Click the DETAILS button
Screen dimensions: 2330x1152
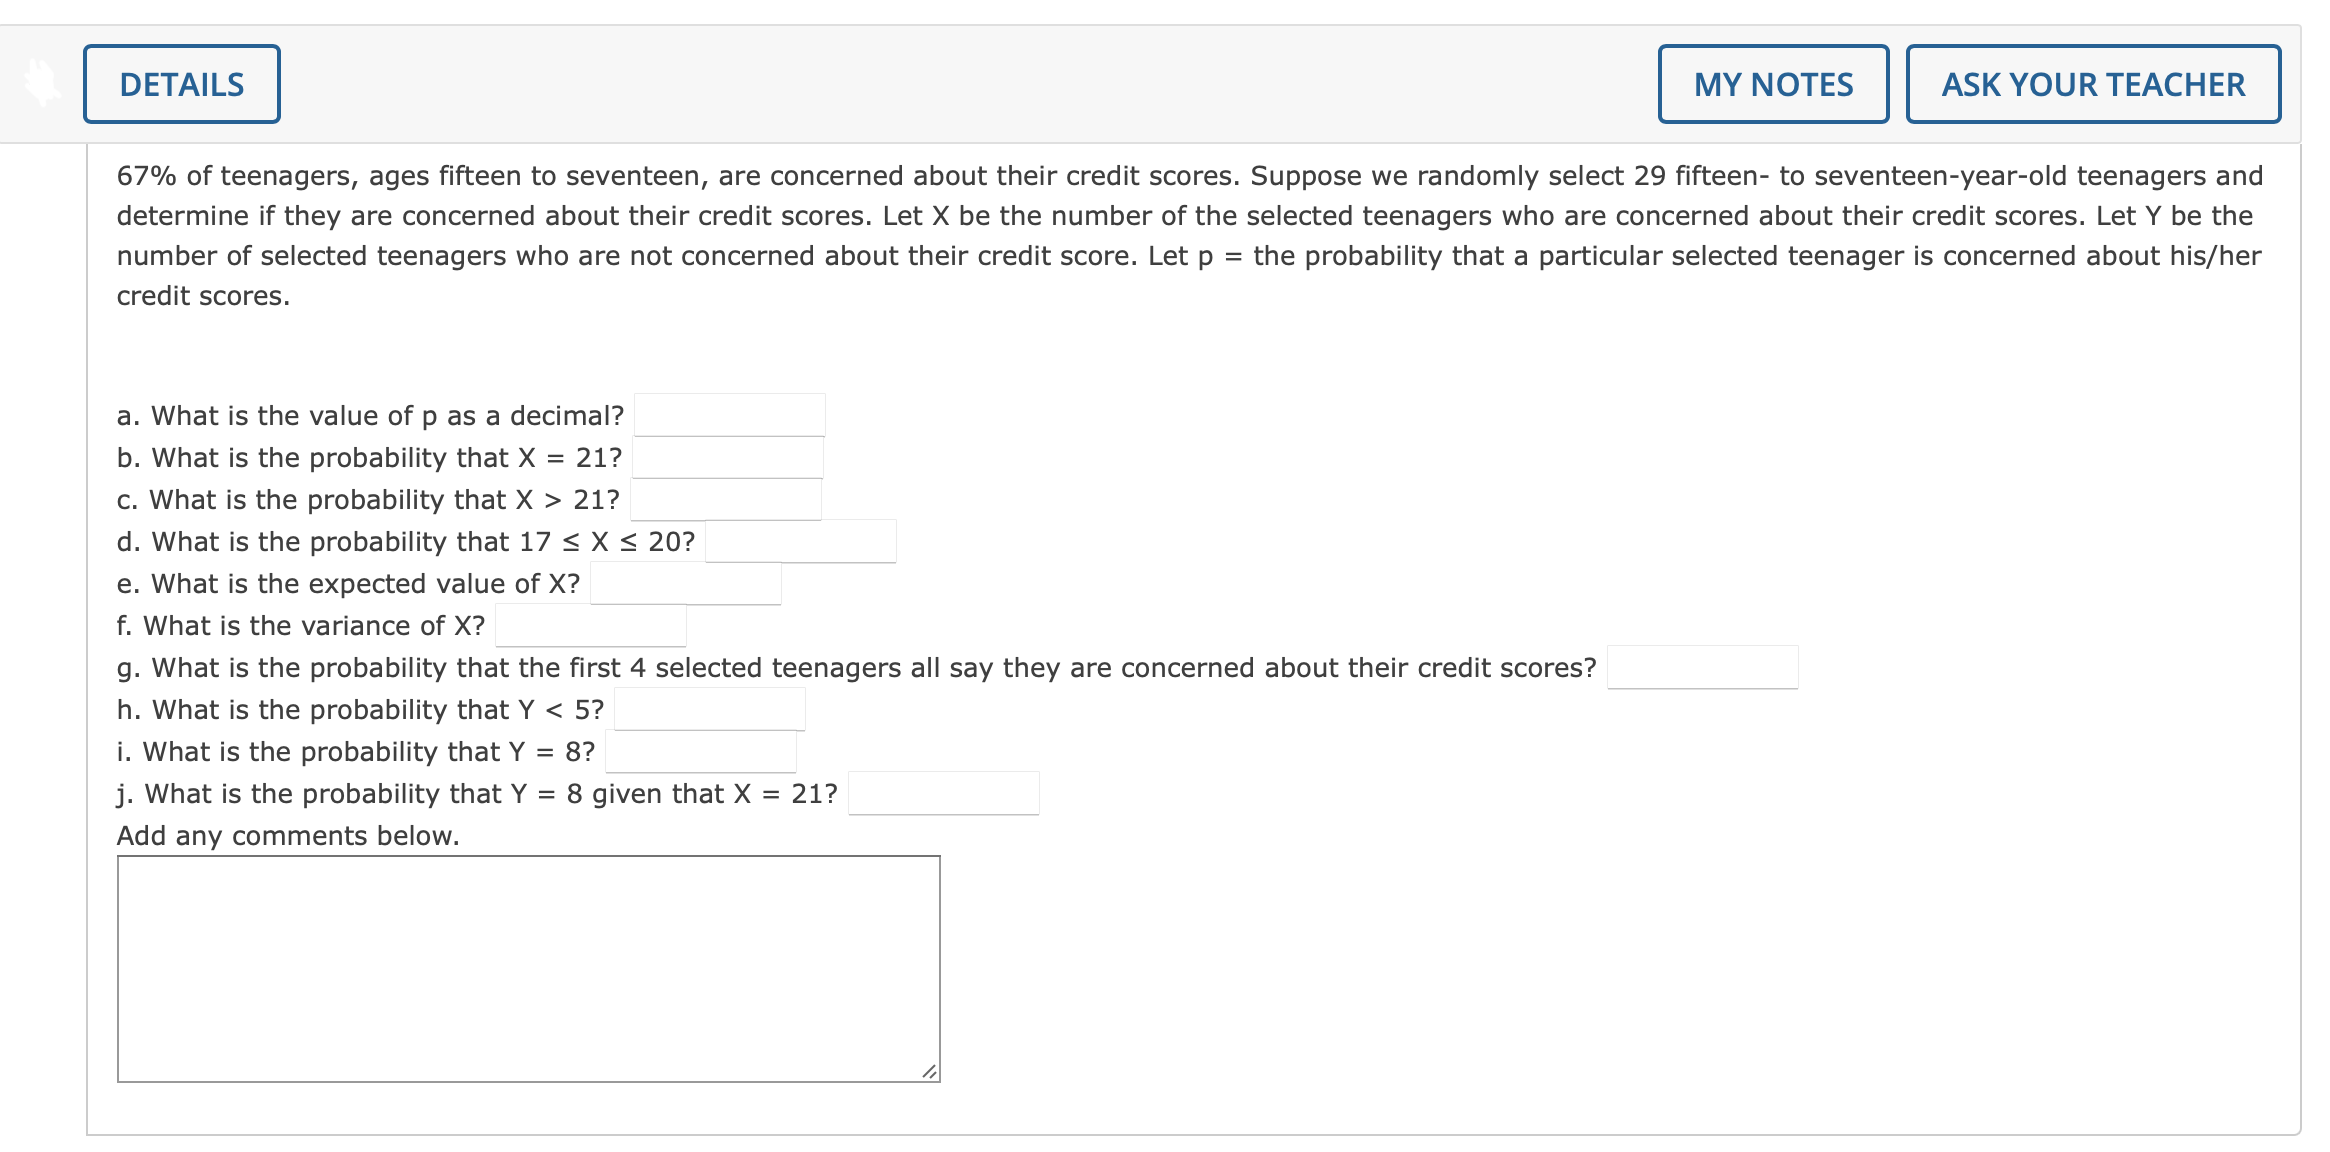(x=180, y=84)
